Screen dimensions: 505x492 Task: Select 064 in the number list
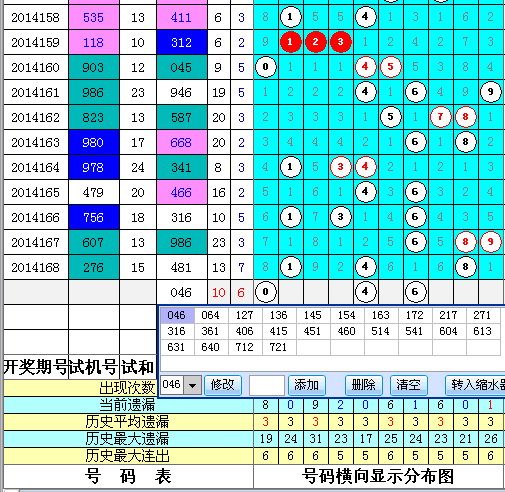210,315
